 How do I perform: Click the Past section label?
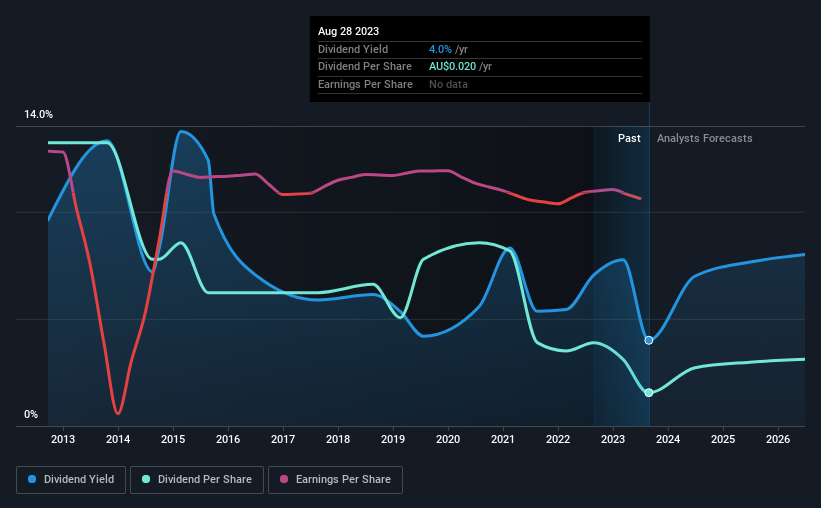pyautogui.click(x=629, y=138)
